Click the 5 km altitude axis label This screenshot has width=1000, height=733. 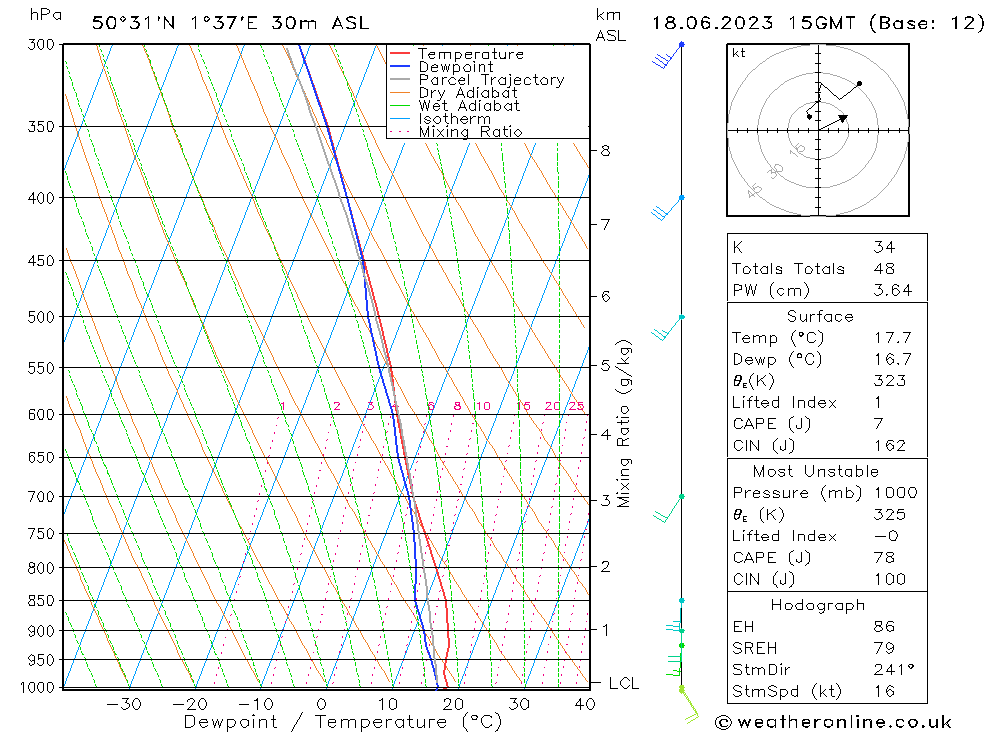point(605,366)
